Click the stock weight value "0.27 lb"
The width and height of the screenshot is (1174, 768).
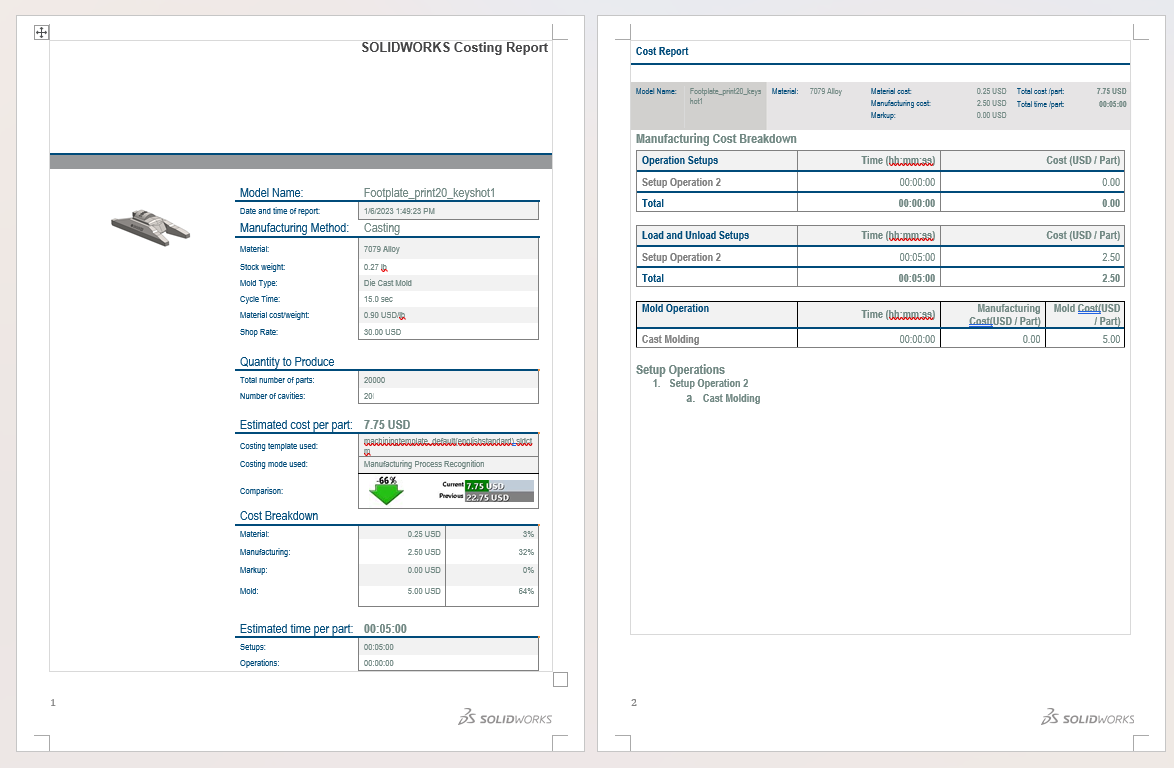[x=376, y=267]
